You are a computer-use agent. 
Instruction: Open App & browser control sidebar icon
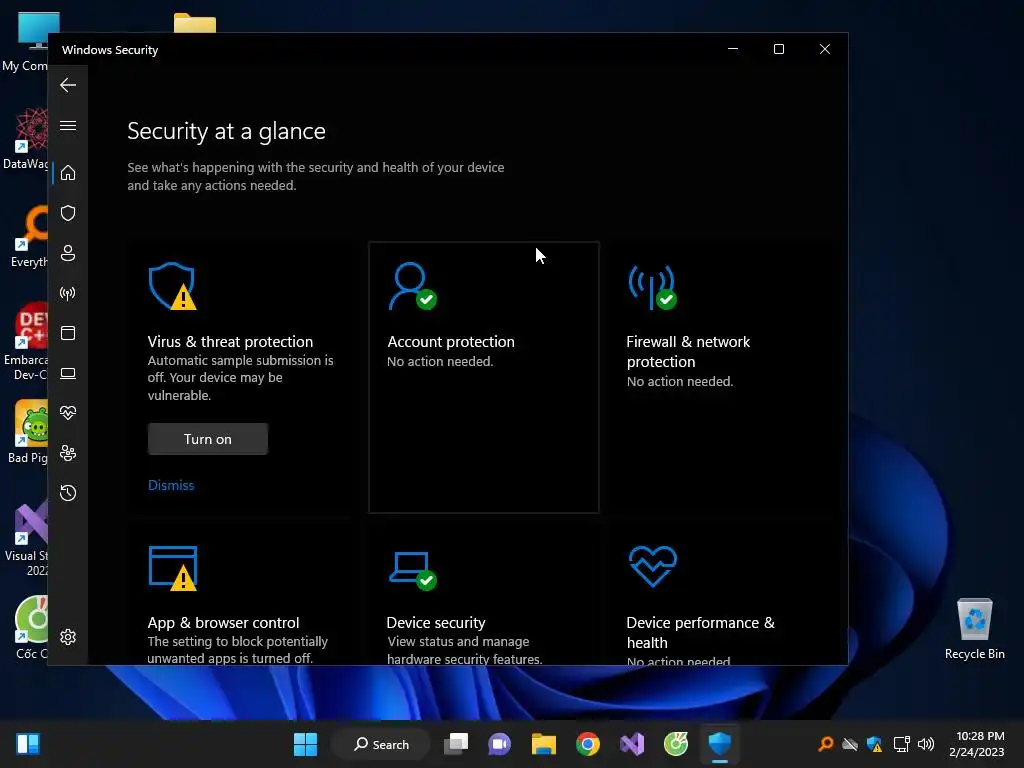click(x=68, y=333)
